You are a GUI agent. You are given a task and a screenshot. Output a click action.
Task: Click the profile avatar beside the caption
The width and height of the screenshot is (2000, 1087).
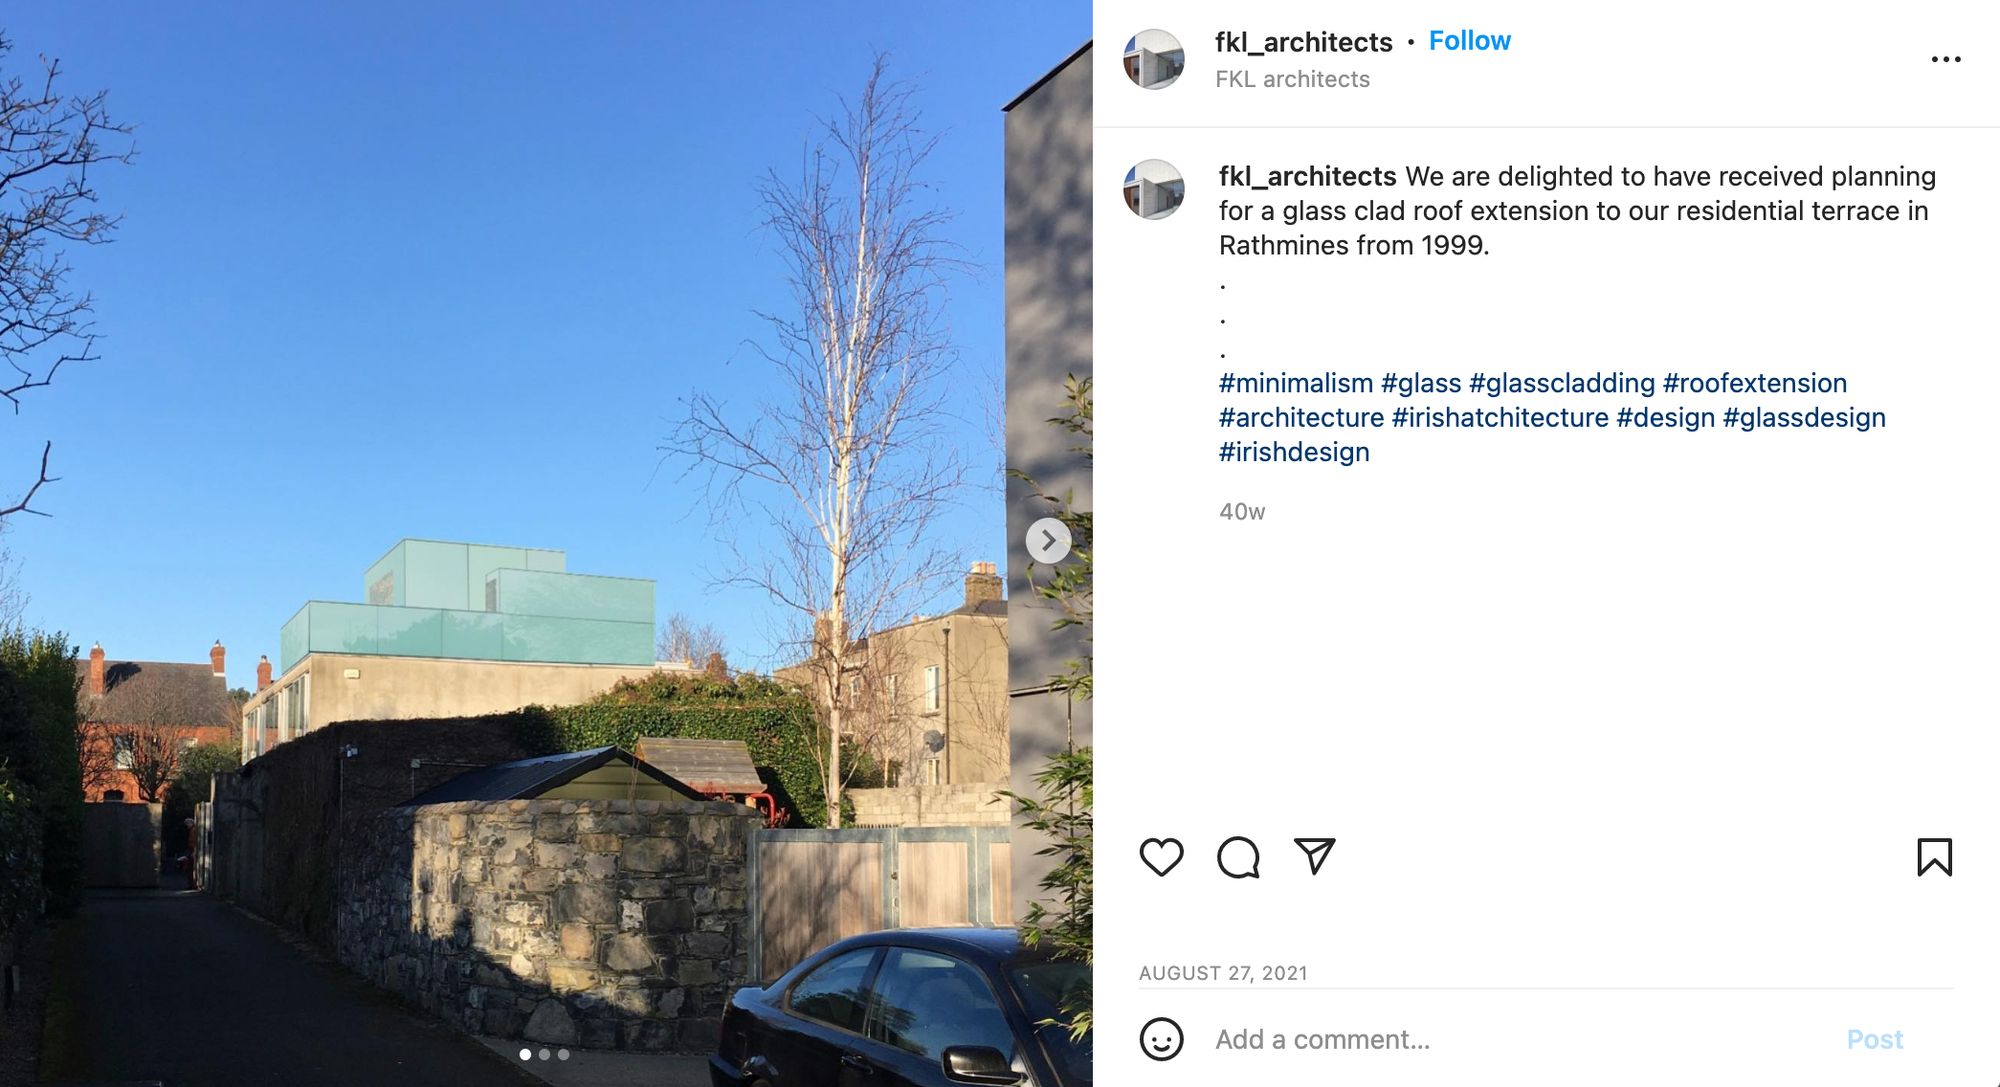tap(1154, 189)
